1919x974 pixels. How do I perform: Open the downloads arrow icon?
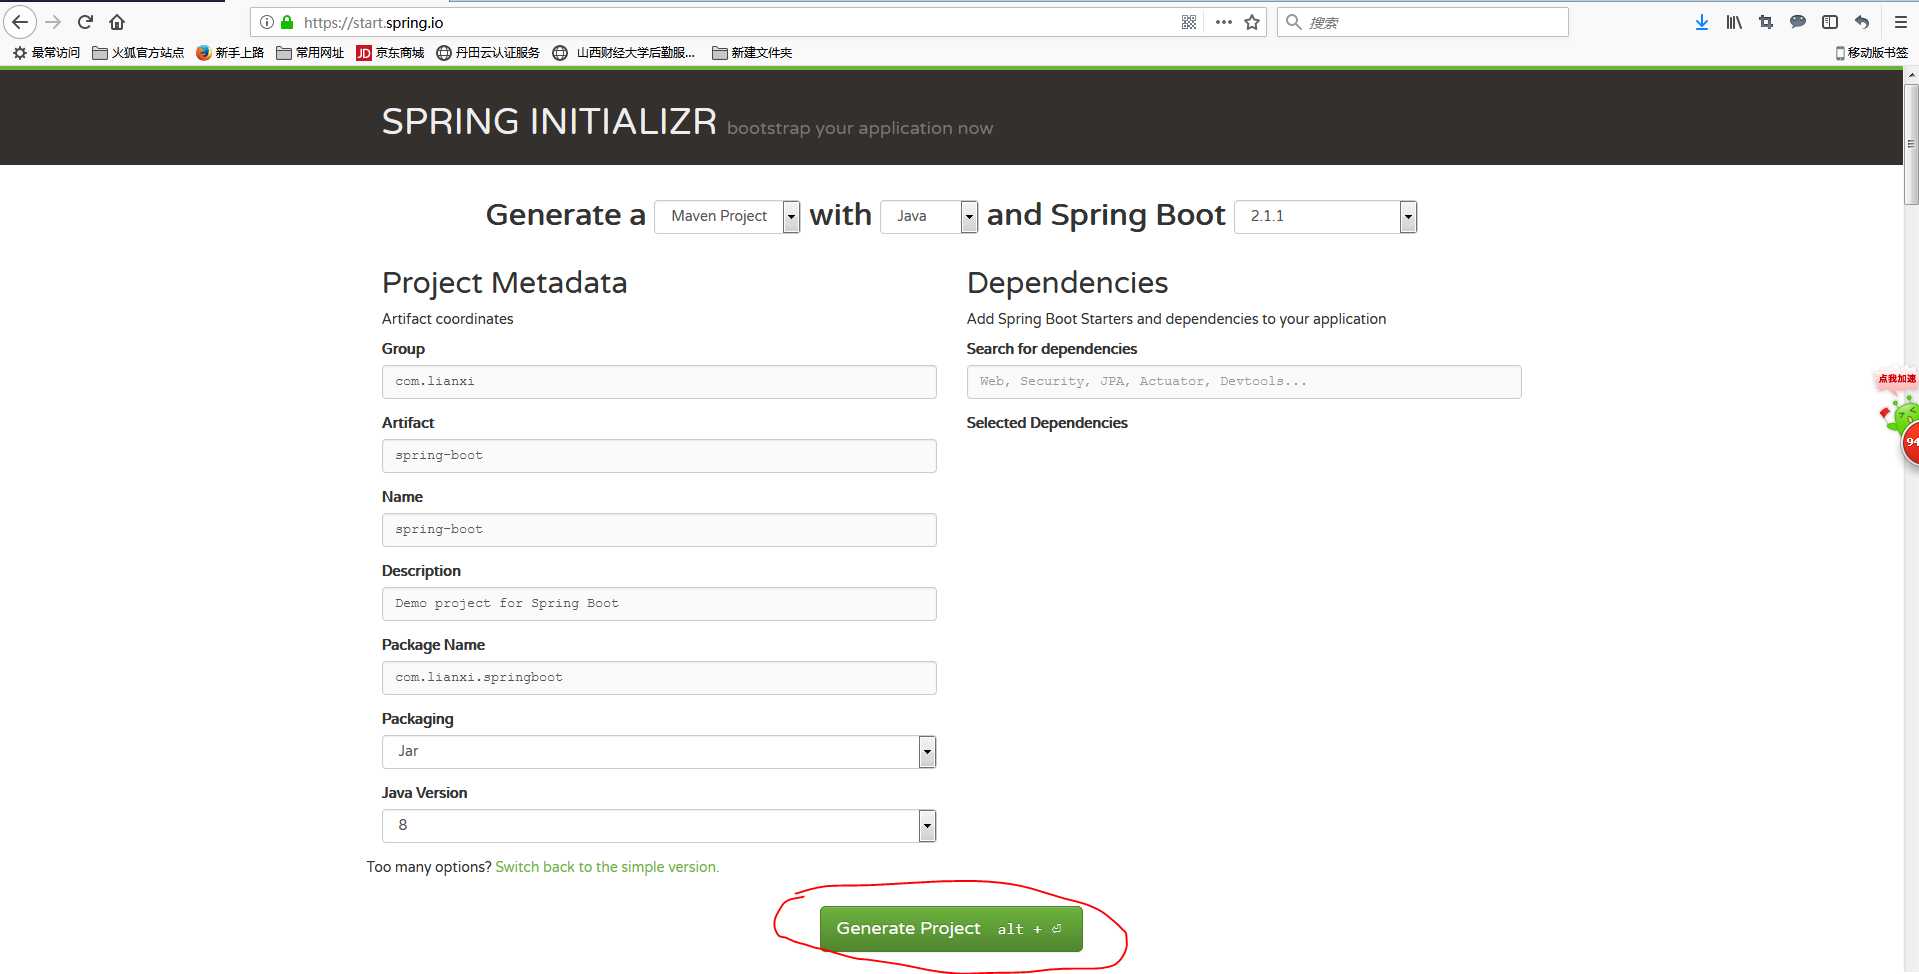pos(1702,22)
